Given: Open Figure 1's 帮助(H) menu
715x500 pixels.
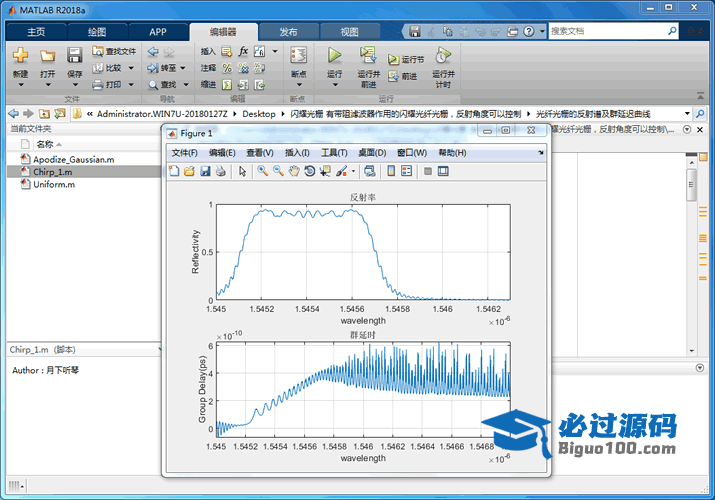Looking at the screenshot, I should (452, 153).
